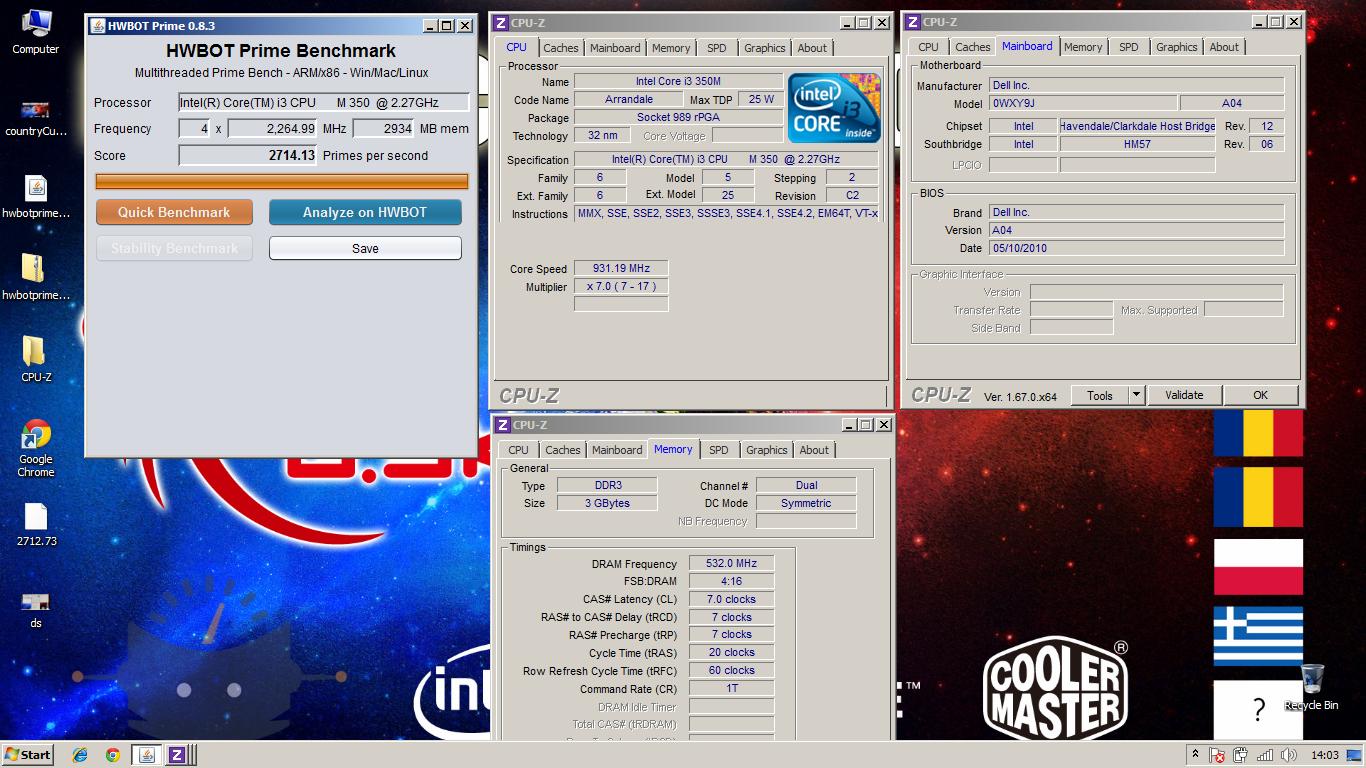Launch Google Chrome from the desktop
This screenshot has height=768, width=1366.
click(x=36, y=448)
